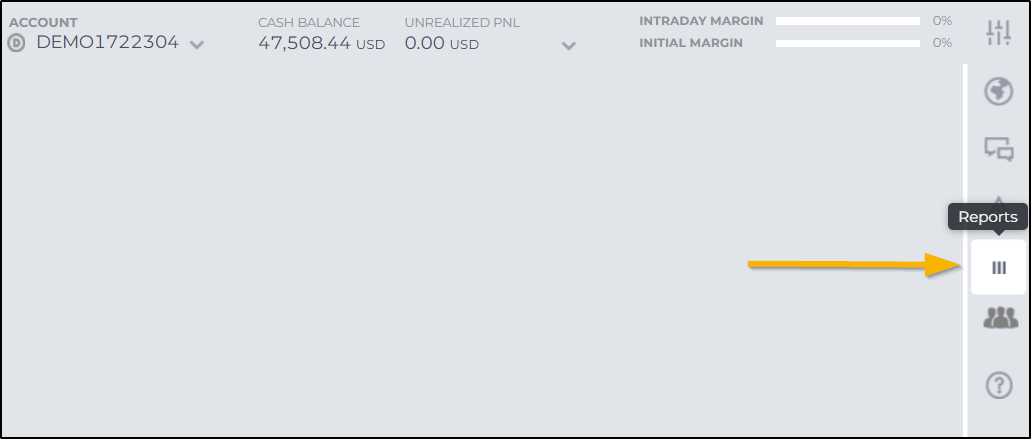This screenshot has height=439, width=1031.
Task: Click the alerts triangle icon behind tooltip
Action: tap(999, 199)
